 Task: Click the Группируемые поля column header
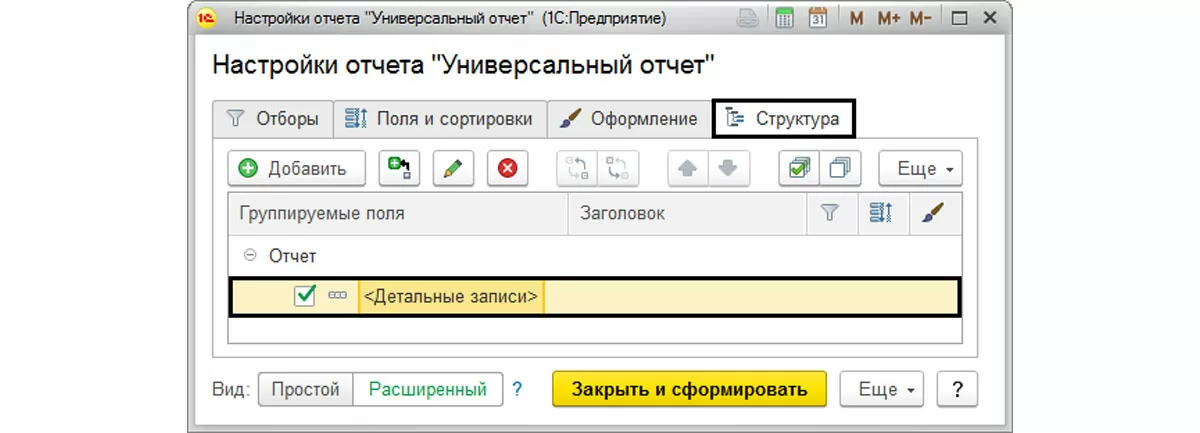pos(398,213)
